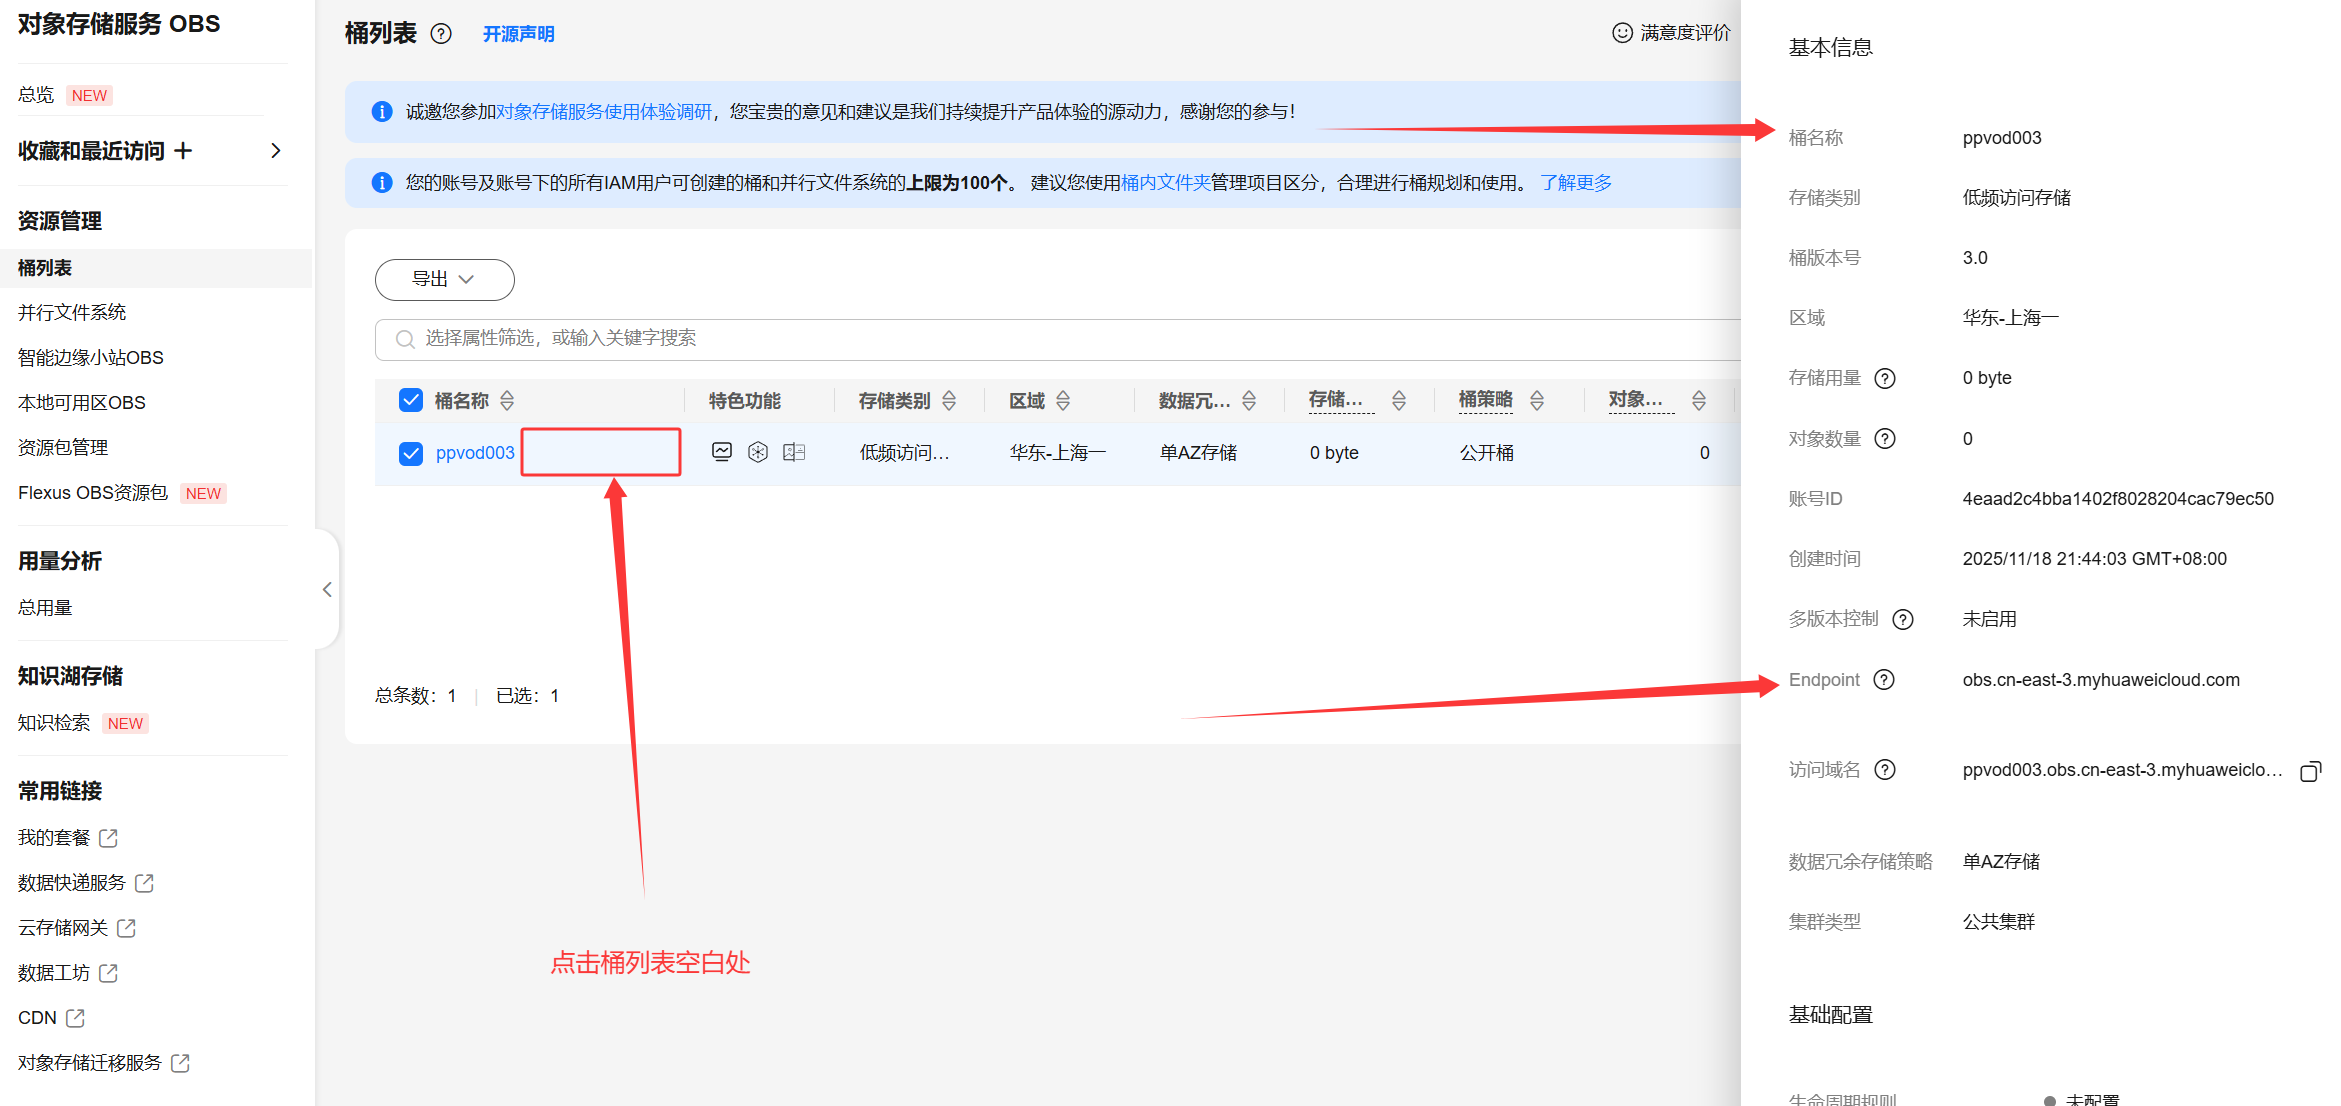Click the hexagon feature icon in ppvod003 row
The image size is (2341, 1106).
click(758, 452)
